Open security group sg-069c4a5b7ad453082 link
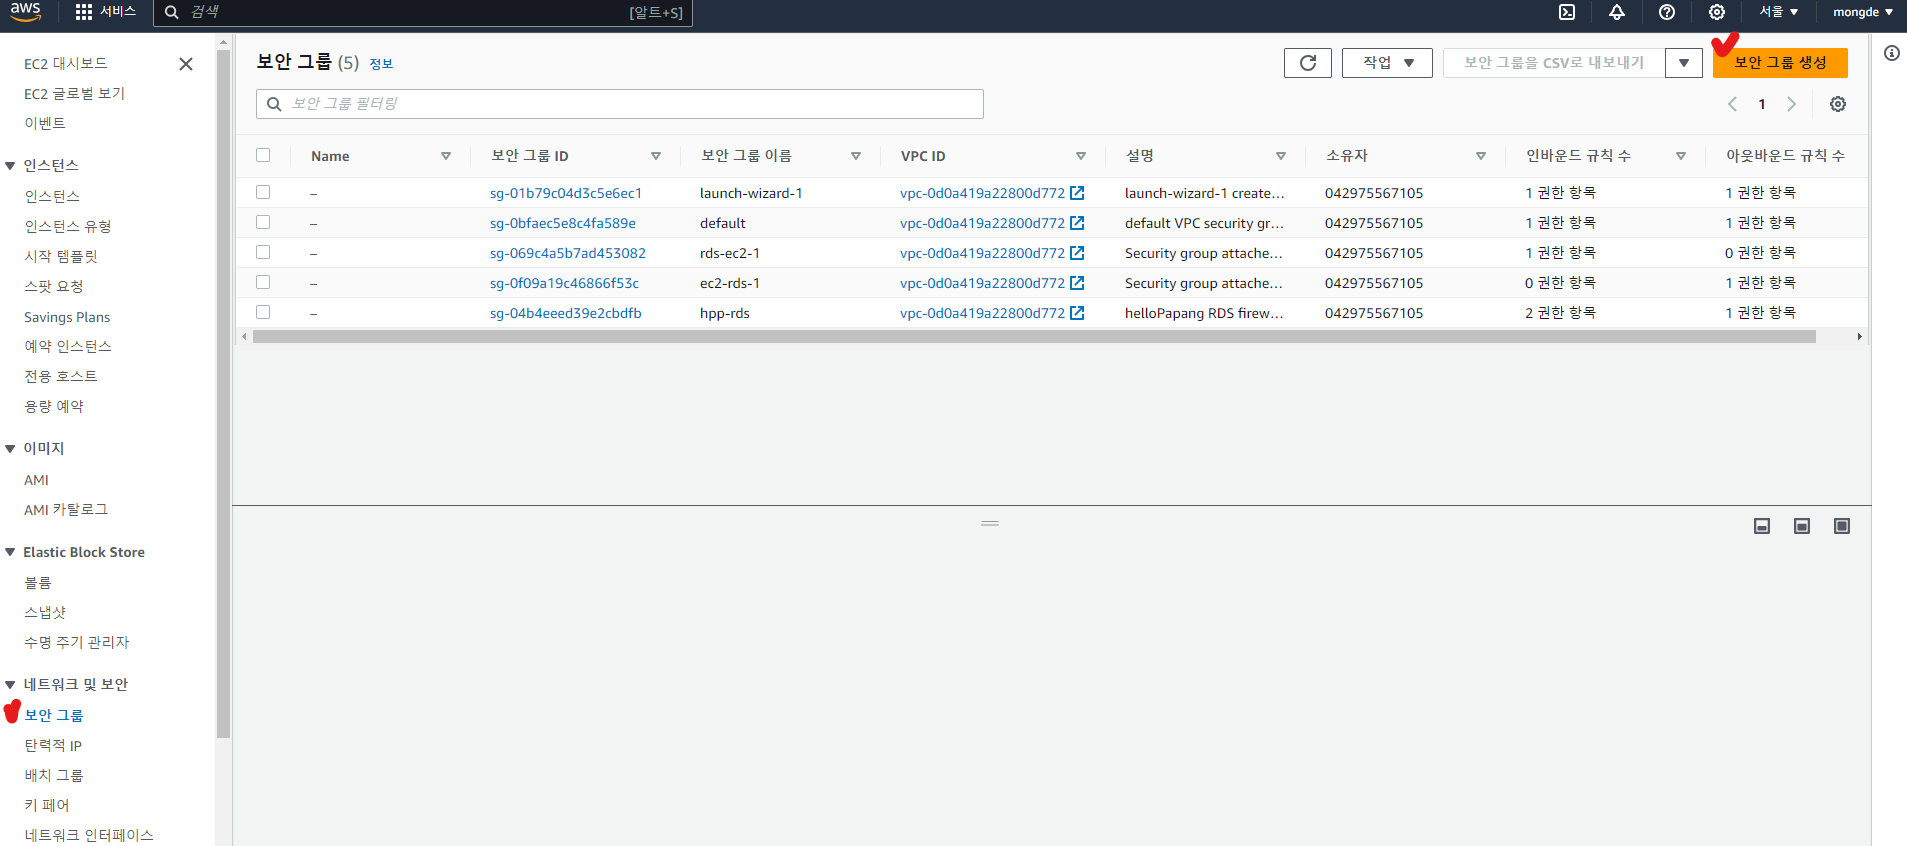Image resolution: width=1907 pixels, height=846 pixels. (x=568, y=253)
